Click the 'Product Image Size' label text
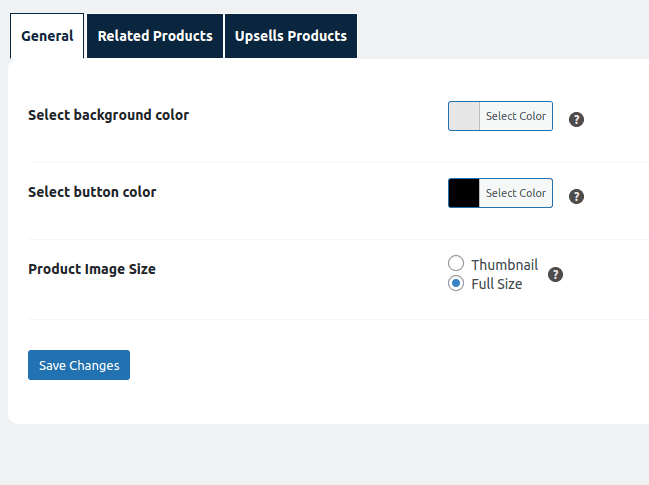The height and width of the screenshot is (485, 649). click(92, 269)
